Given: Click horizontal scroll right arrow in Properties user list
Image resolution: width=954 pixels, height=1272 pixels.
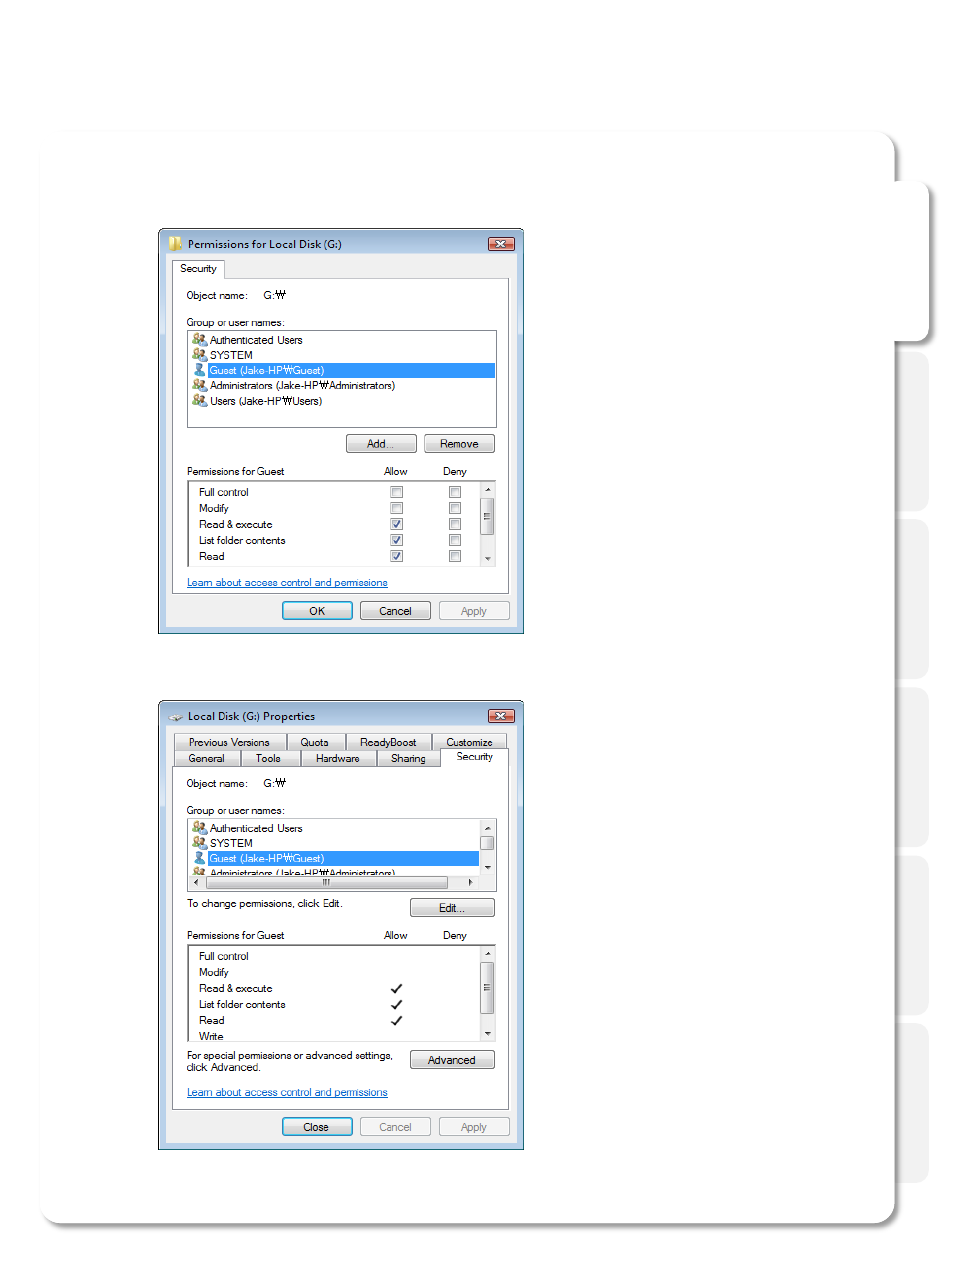Looking at the screenshot, I should coord(471,883).
